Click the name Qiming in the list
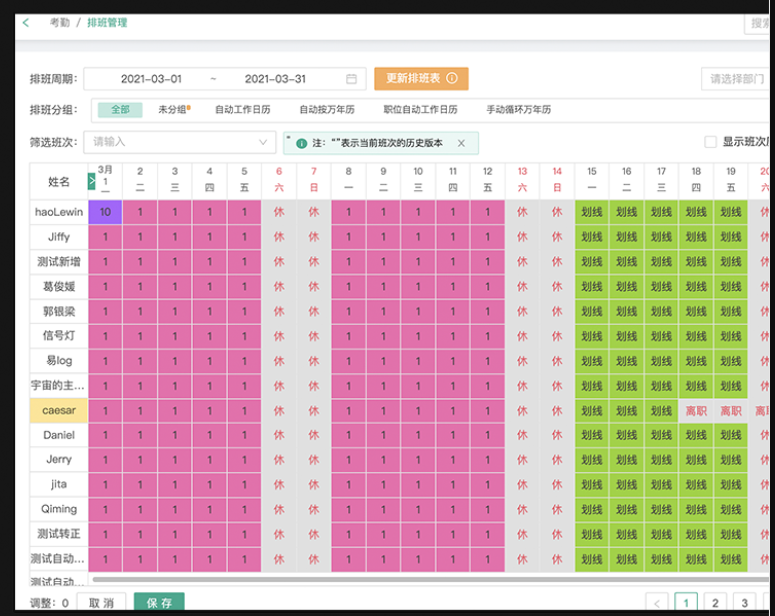The height and width of the screenshot is (616, 775). (x=59, y=509)
